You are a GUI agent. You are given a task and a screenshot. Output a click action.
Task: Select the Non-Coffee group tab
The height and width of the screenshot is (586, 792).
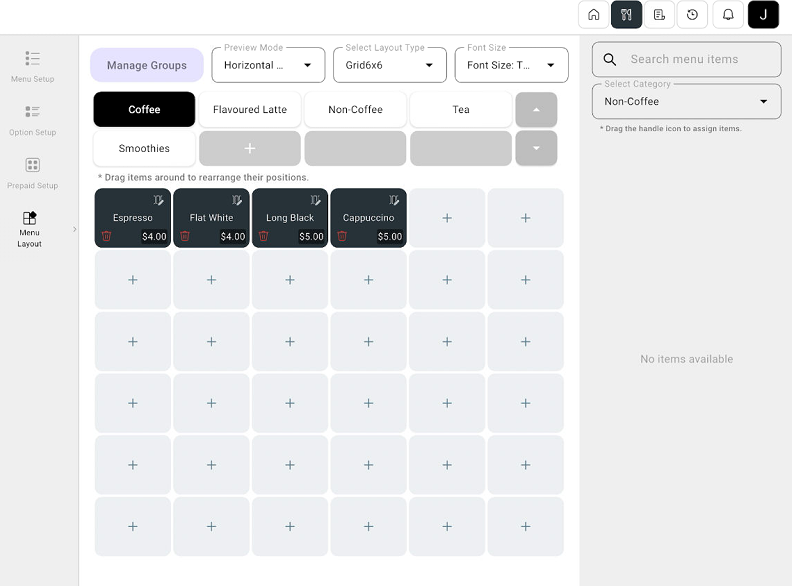356,109
